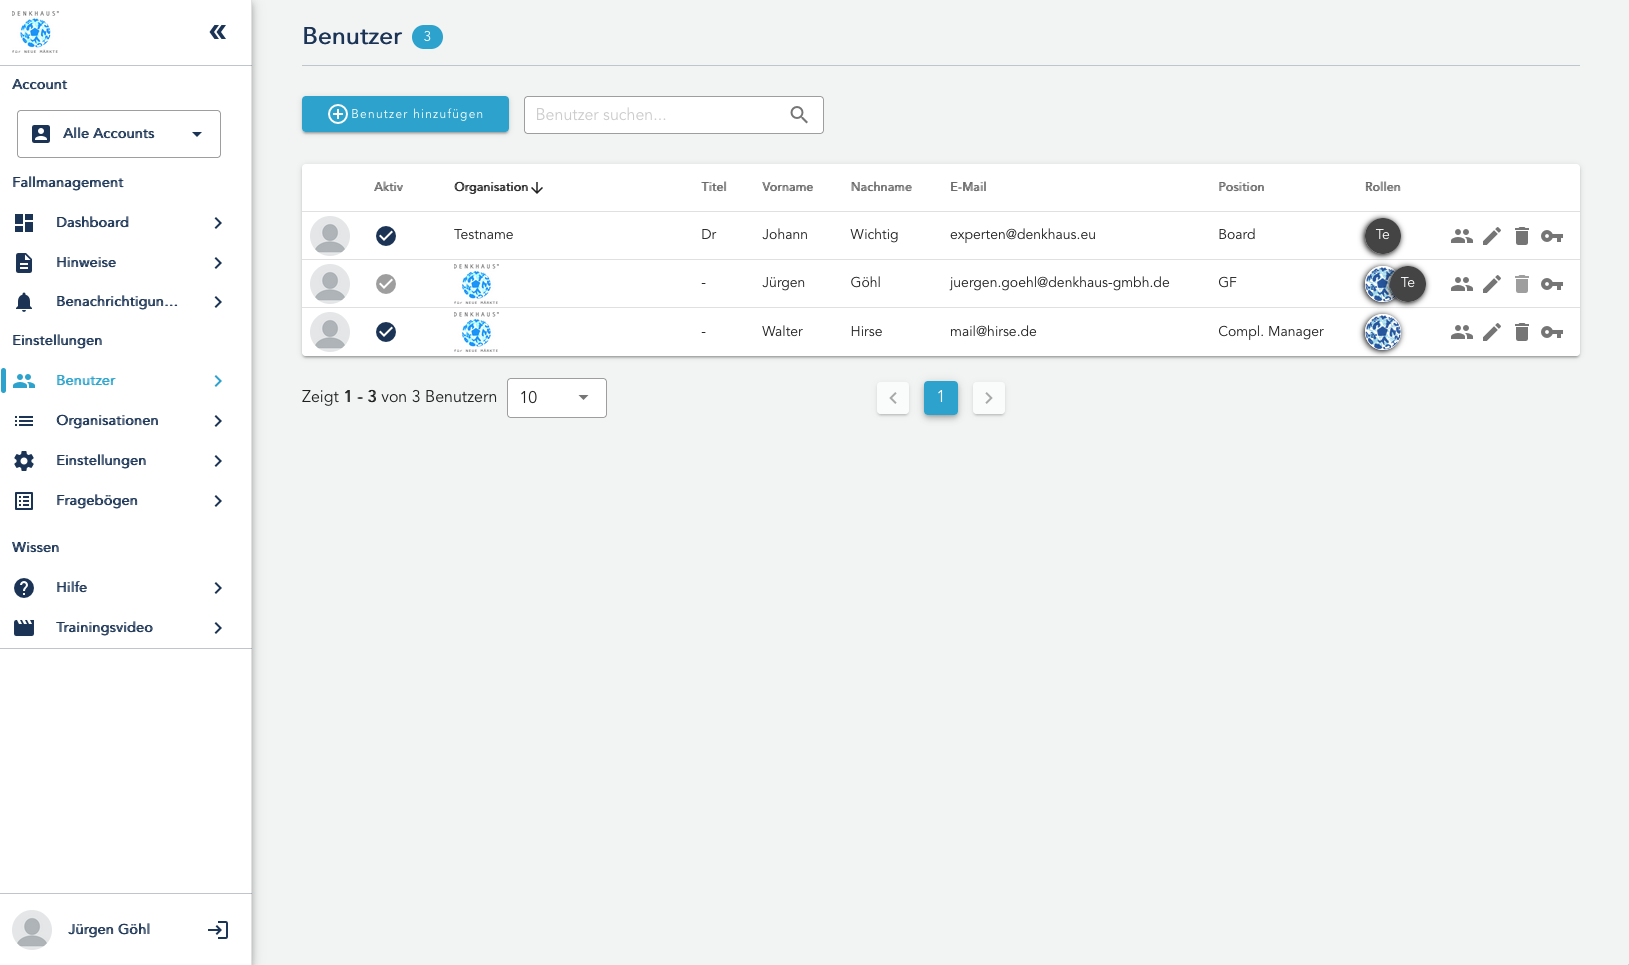Collapse the sidebar with the double-chevron icon
The image size is (1629, 965).
click(217, 33)
